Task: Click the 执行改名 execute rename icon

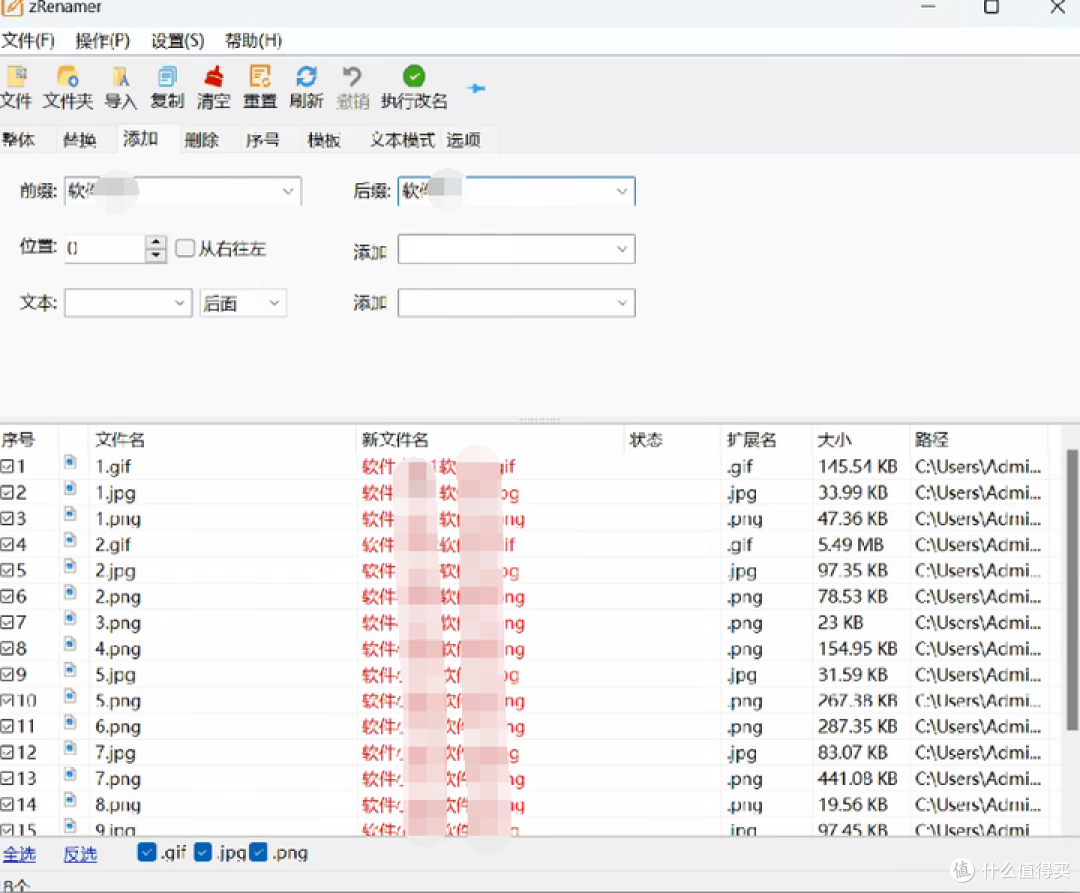Action: pos(414,76)
